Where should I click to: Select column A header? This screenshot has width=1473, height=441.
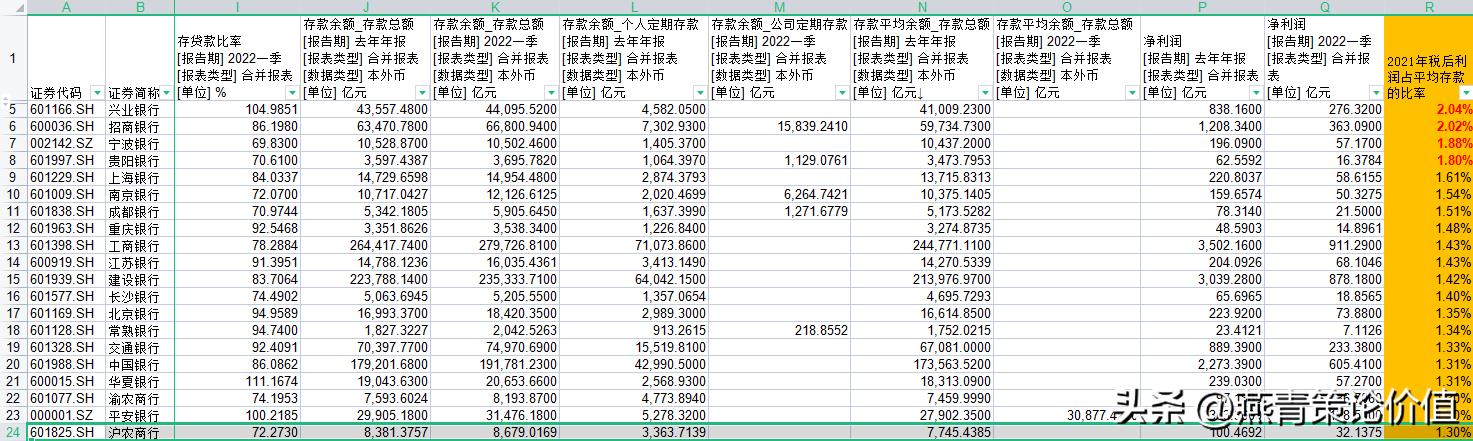(66, 7)
